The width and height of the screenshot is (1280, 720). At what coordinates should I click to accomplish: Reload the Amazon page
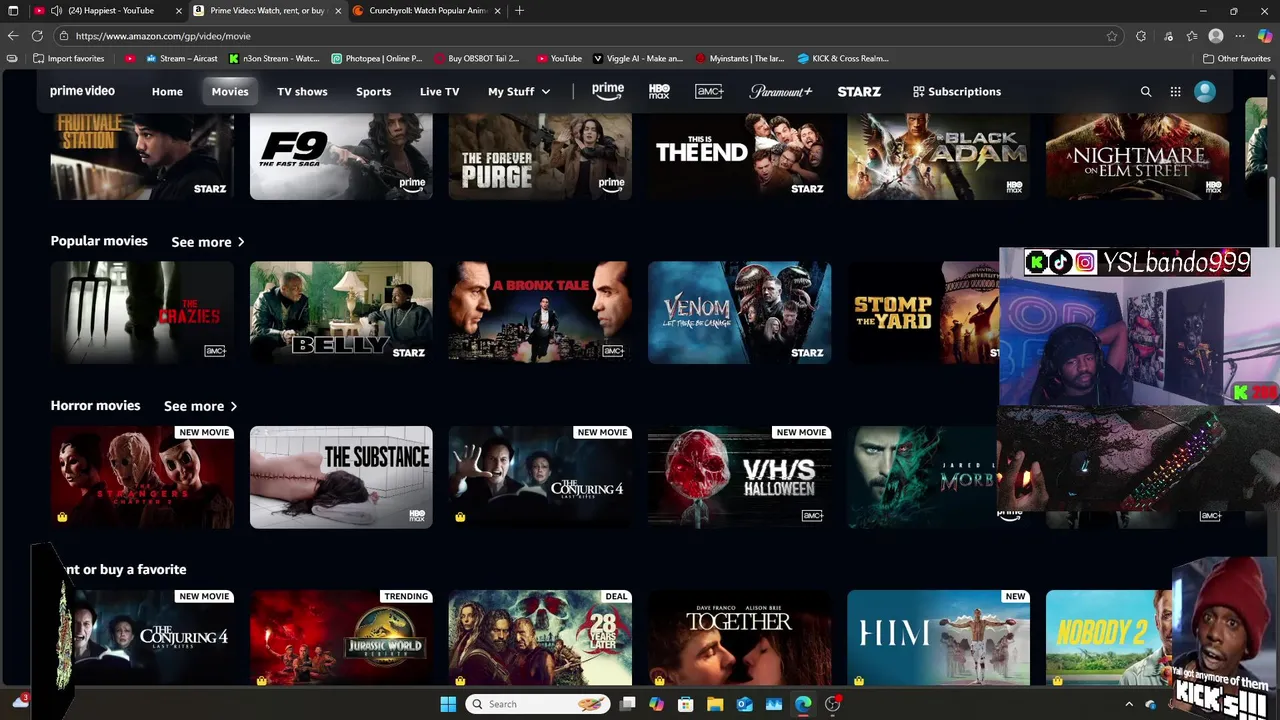[37, 36]
